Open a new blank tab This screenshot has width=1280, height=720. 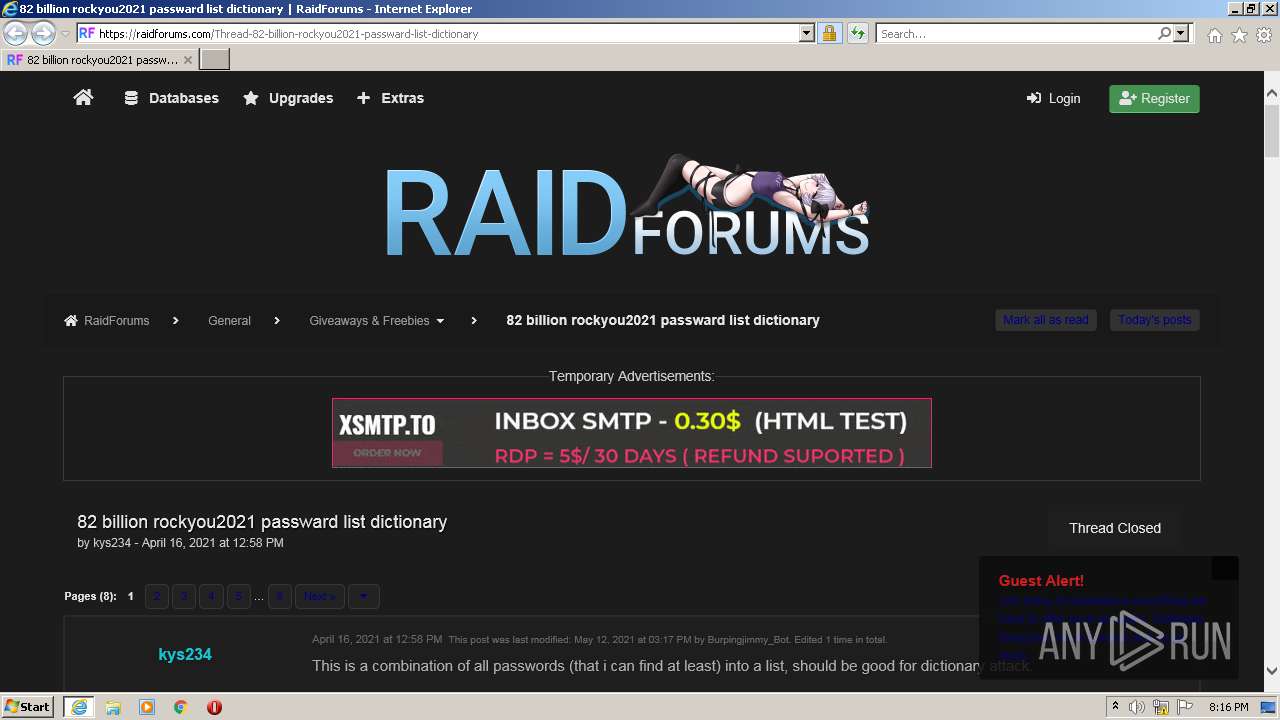click(215, 60)
